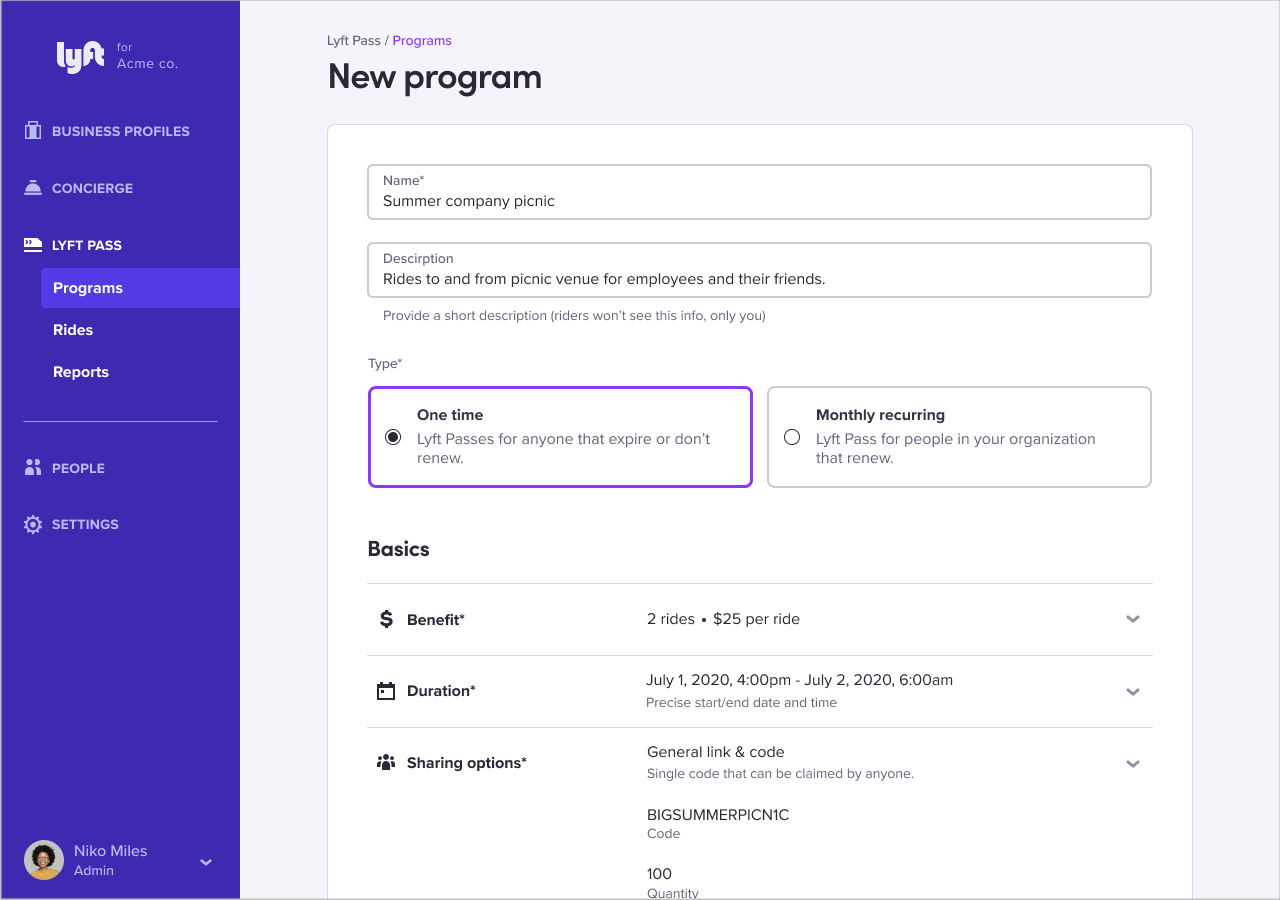Click the group icon next to Sharing options
This screenshot has height=900, width=1280.
[386, 762]
